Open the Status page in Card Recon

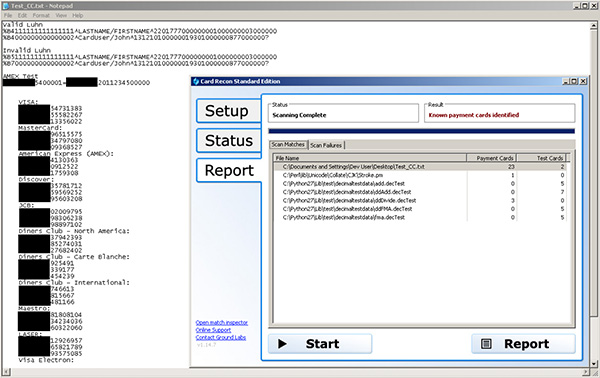(x=228, y=140)
